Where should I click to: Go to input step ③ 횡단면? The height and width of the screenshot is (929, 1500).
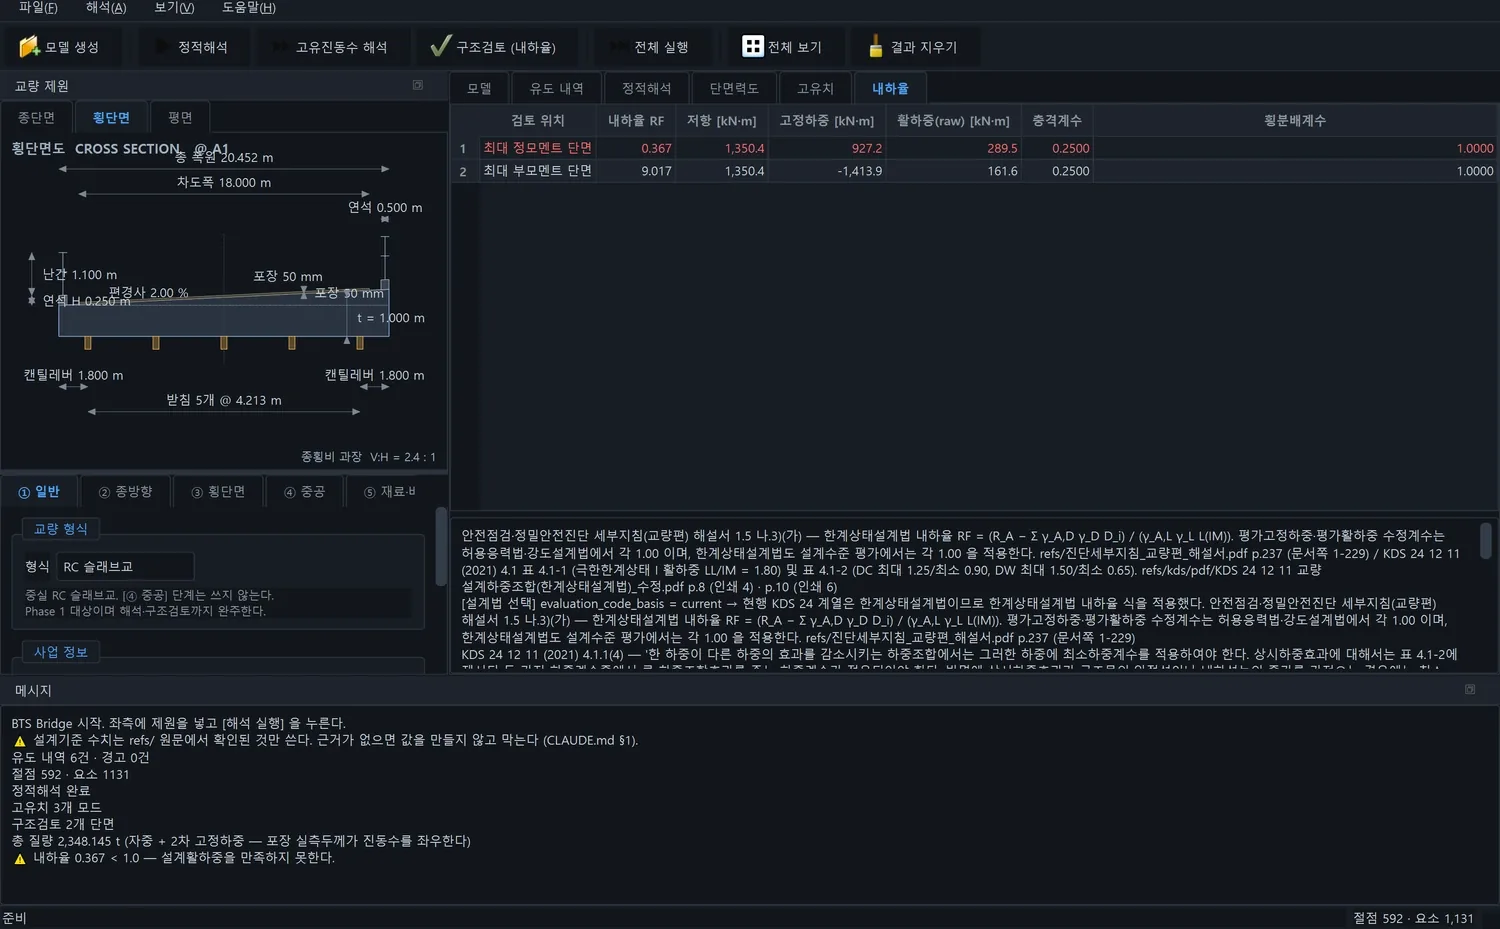pos(218,492)
